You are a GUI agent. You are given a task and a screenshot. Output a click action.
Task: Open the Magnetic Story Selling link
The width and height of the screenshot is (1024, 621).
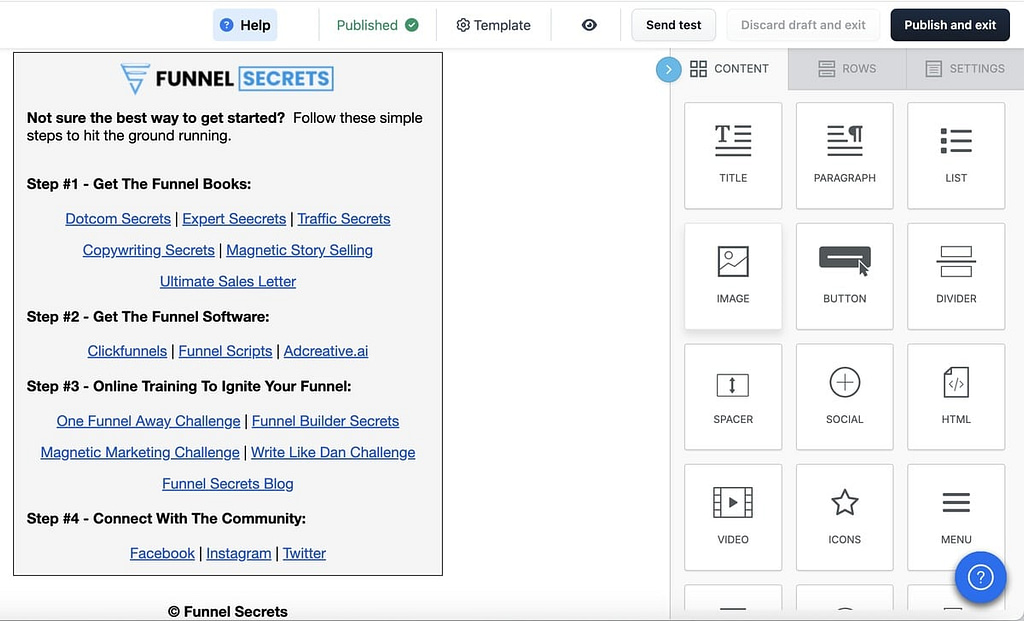[x=299, y=250]
